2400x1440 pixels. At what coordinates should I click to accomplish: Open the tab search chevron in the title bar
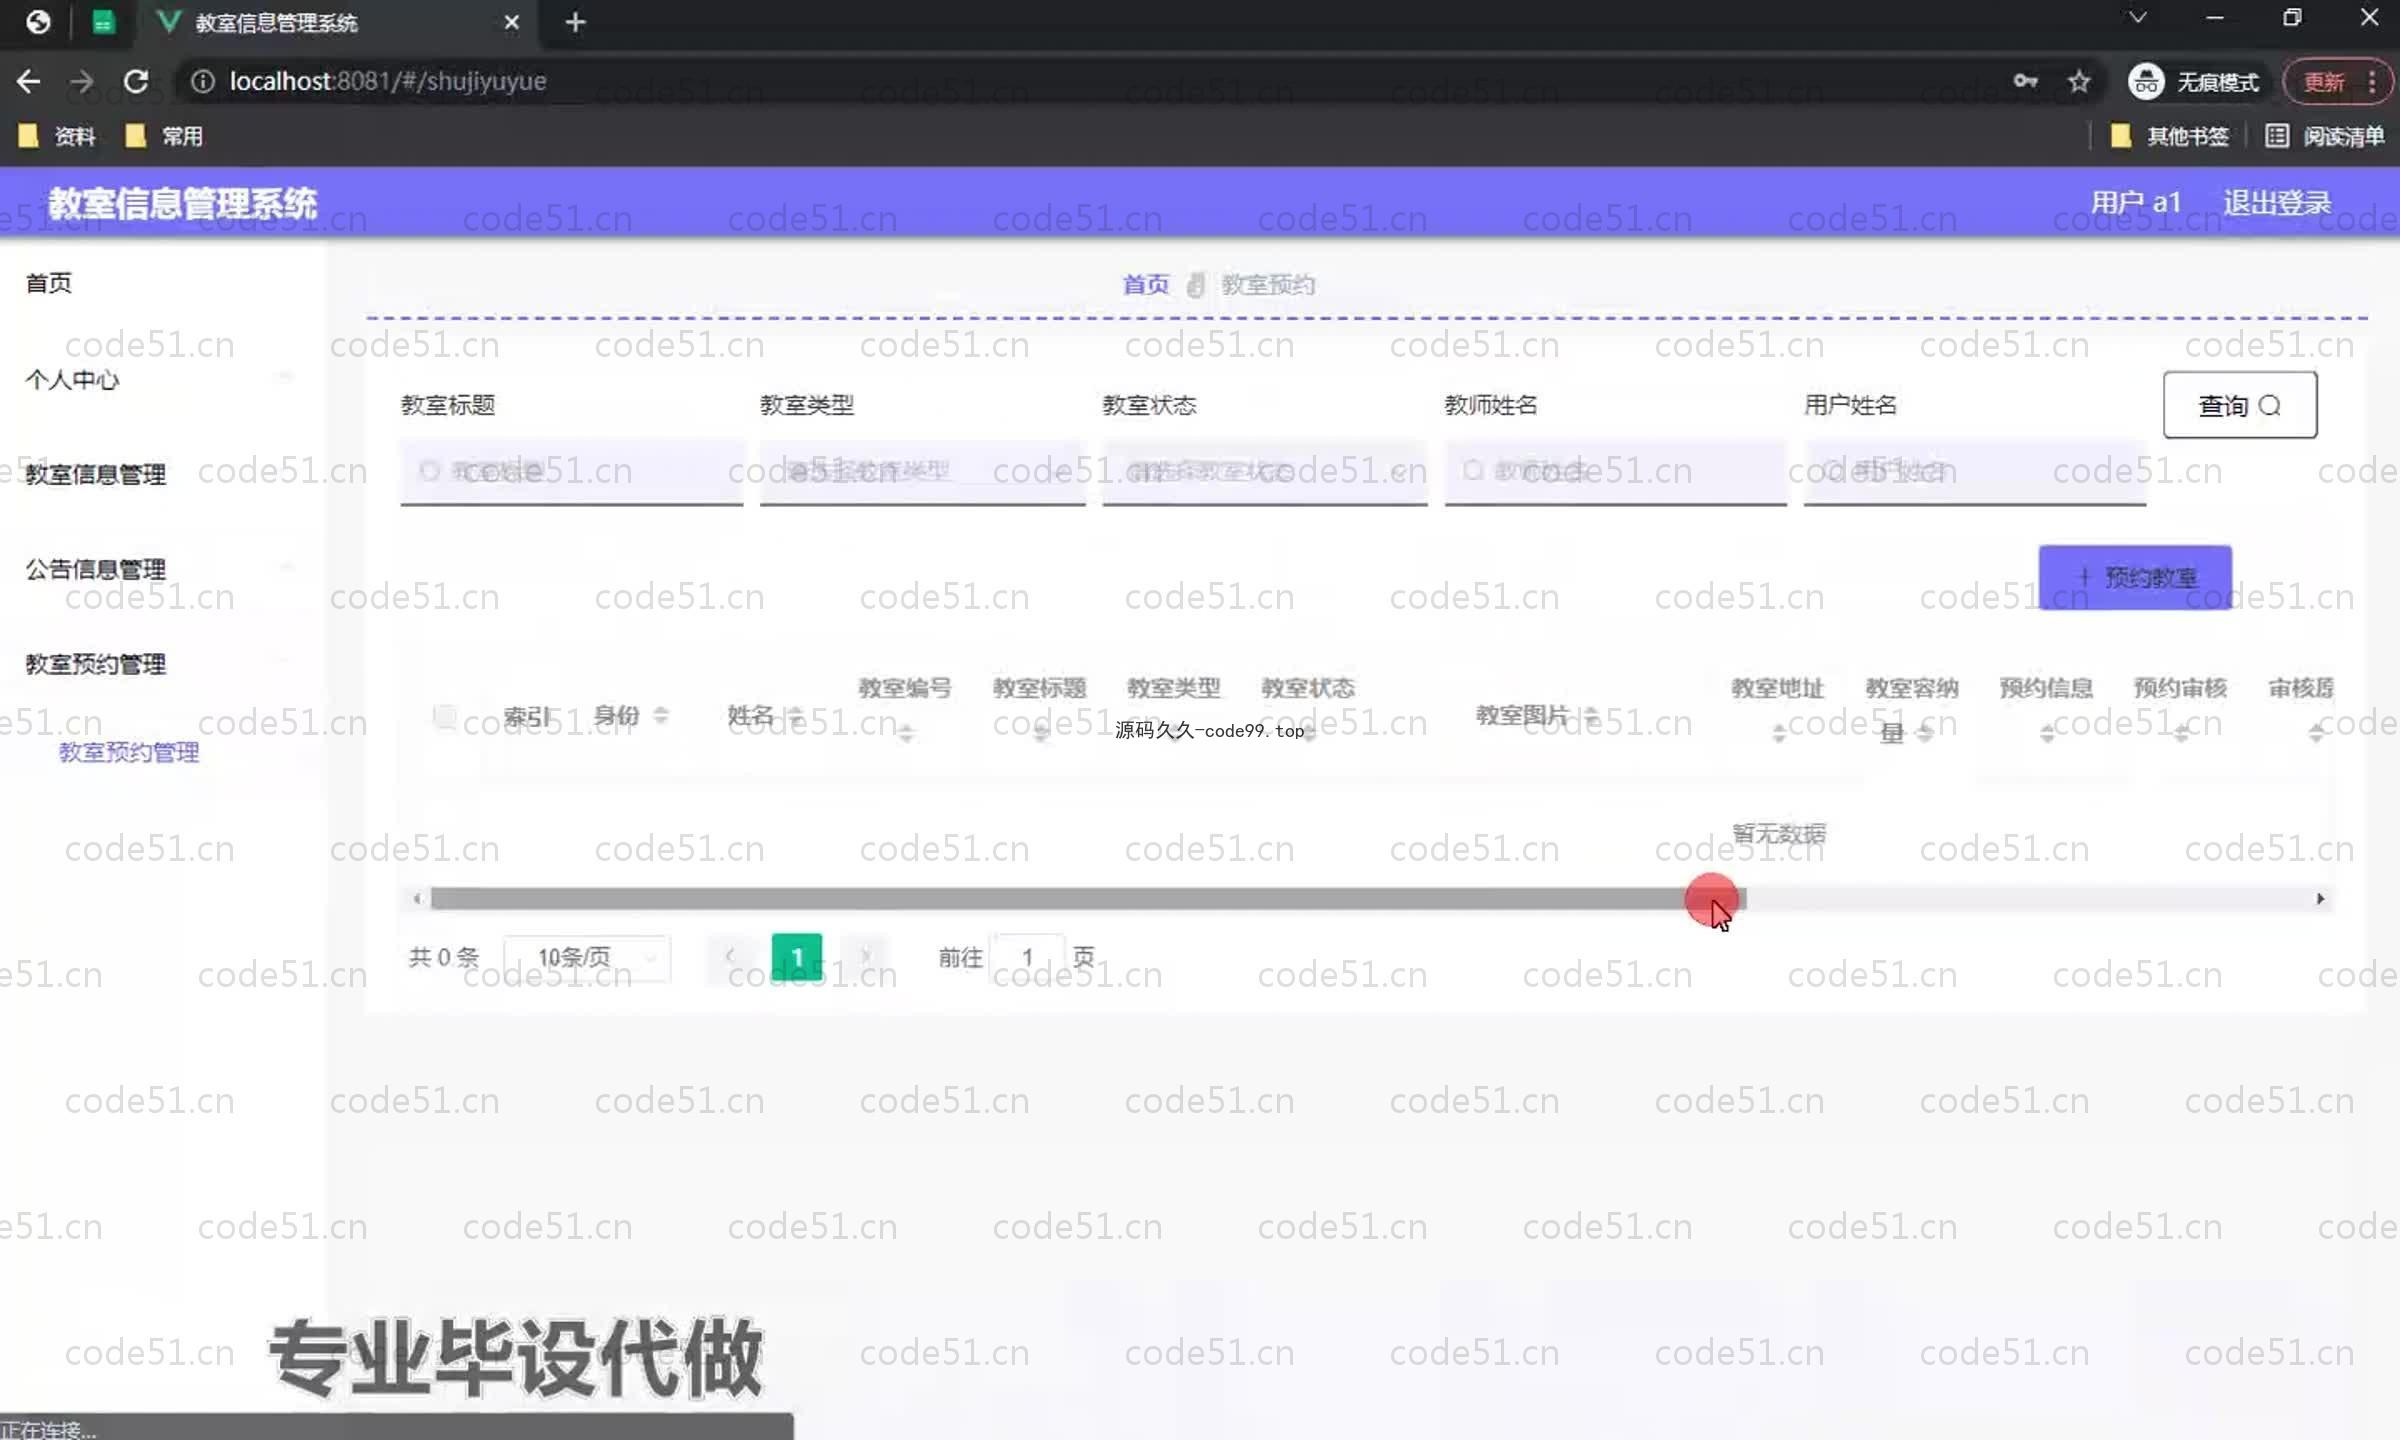[x=2138, y=17]
